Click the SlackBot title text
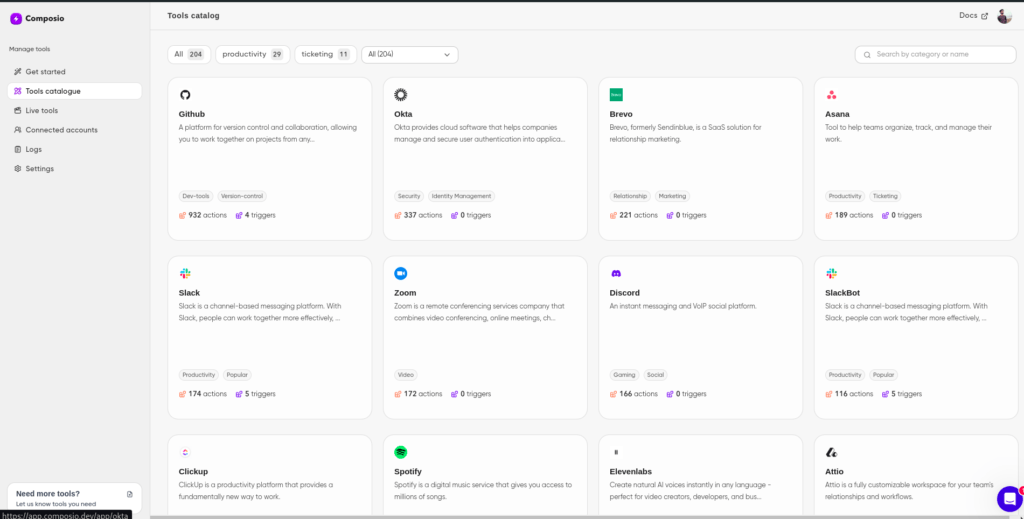This screenshot has width=1024, height=519. tap(842, 293)
